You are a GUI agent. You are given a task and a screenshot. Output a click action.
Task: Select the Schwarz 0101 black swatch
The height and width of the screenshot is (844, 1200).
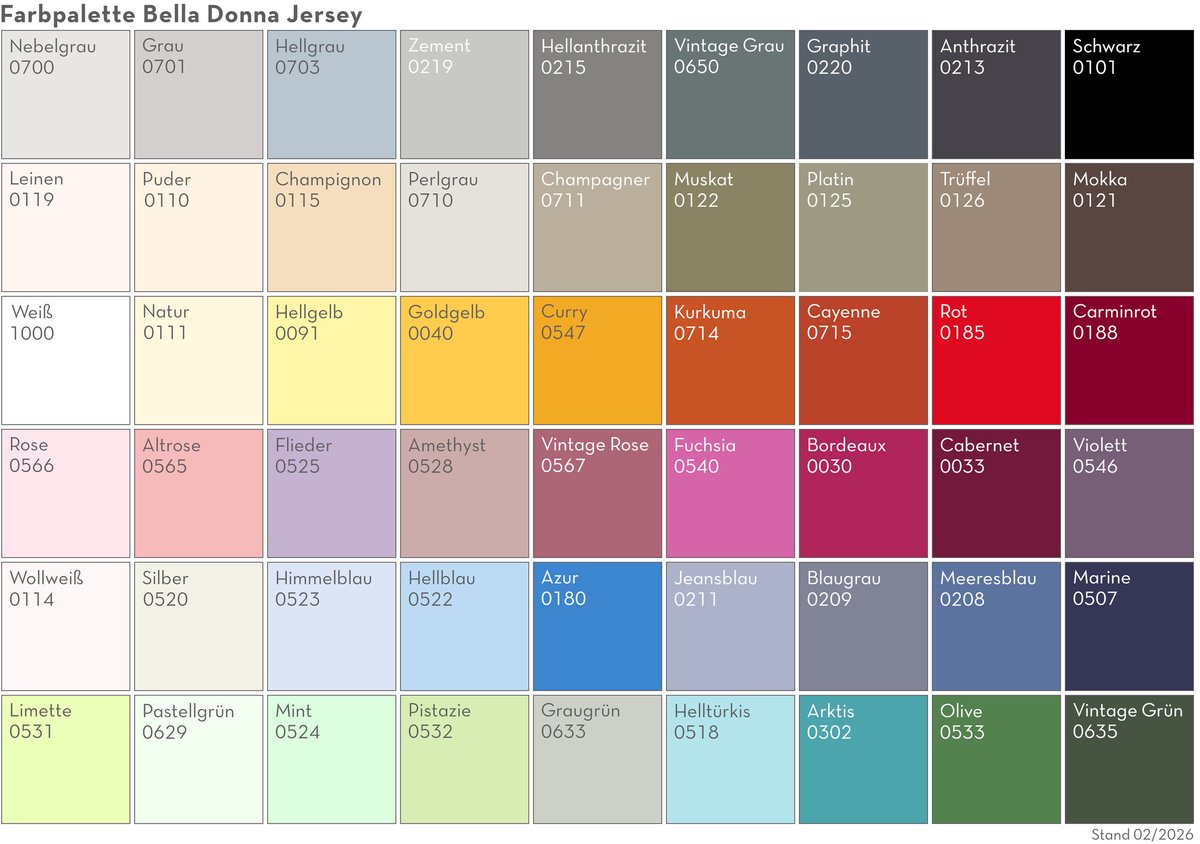1130,94
